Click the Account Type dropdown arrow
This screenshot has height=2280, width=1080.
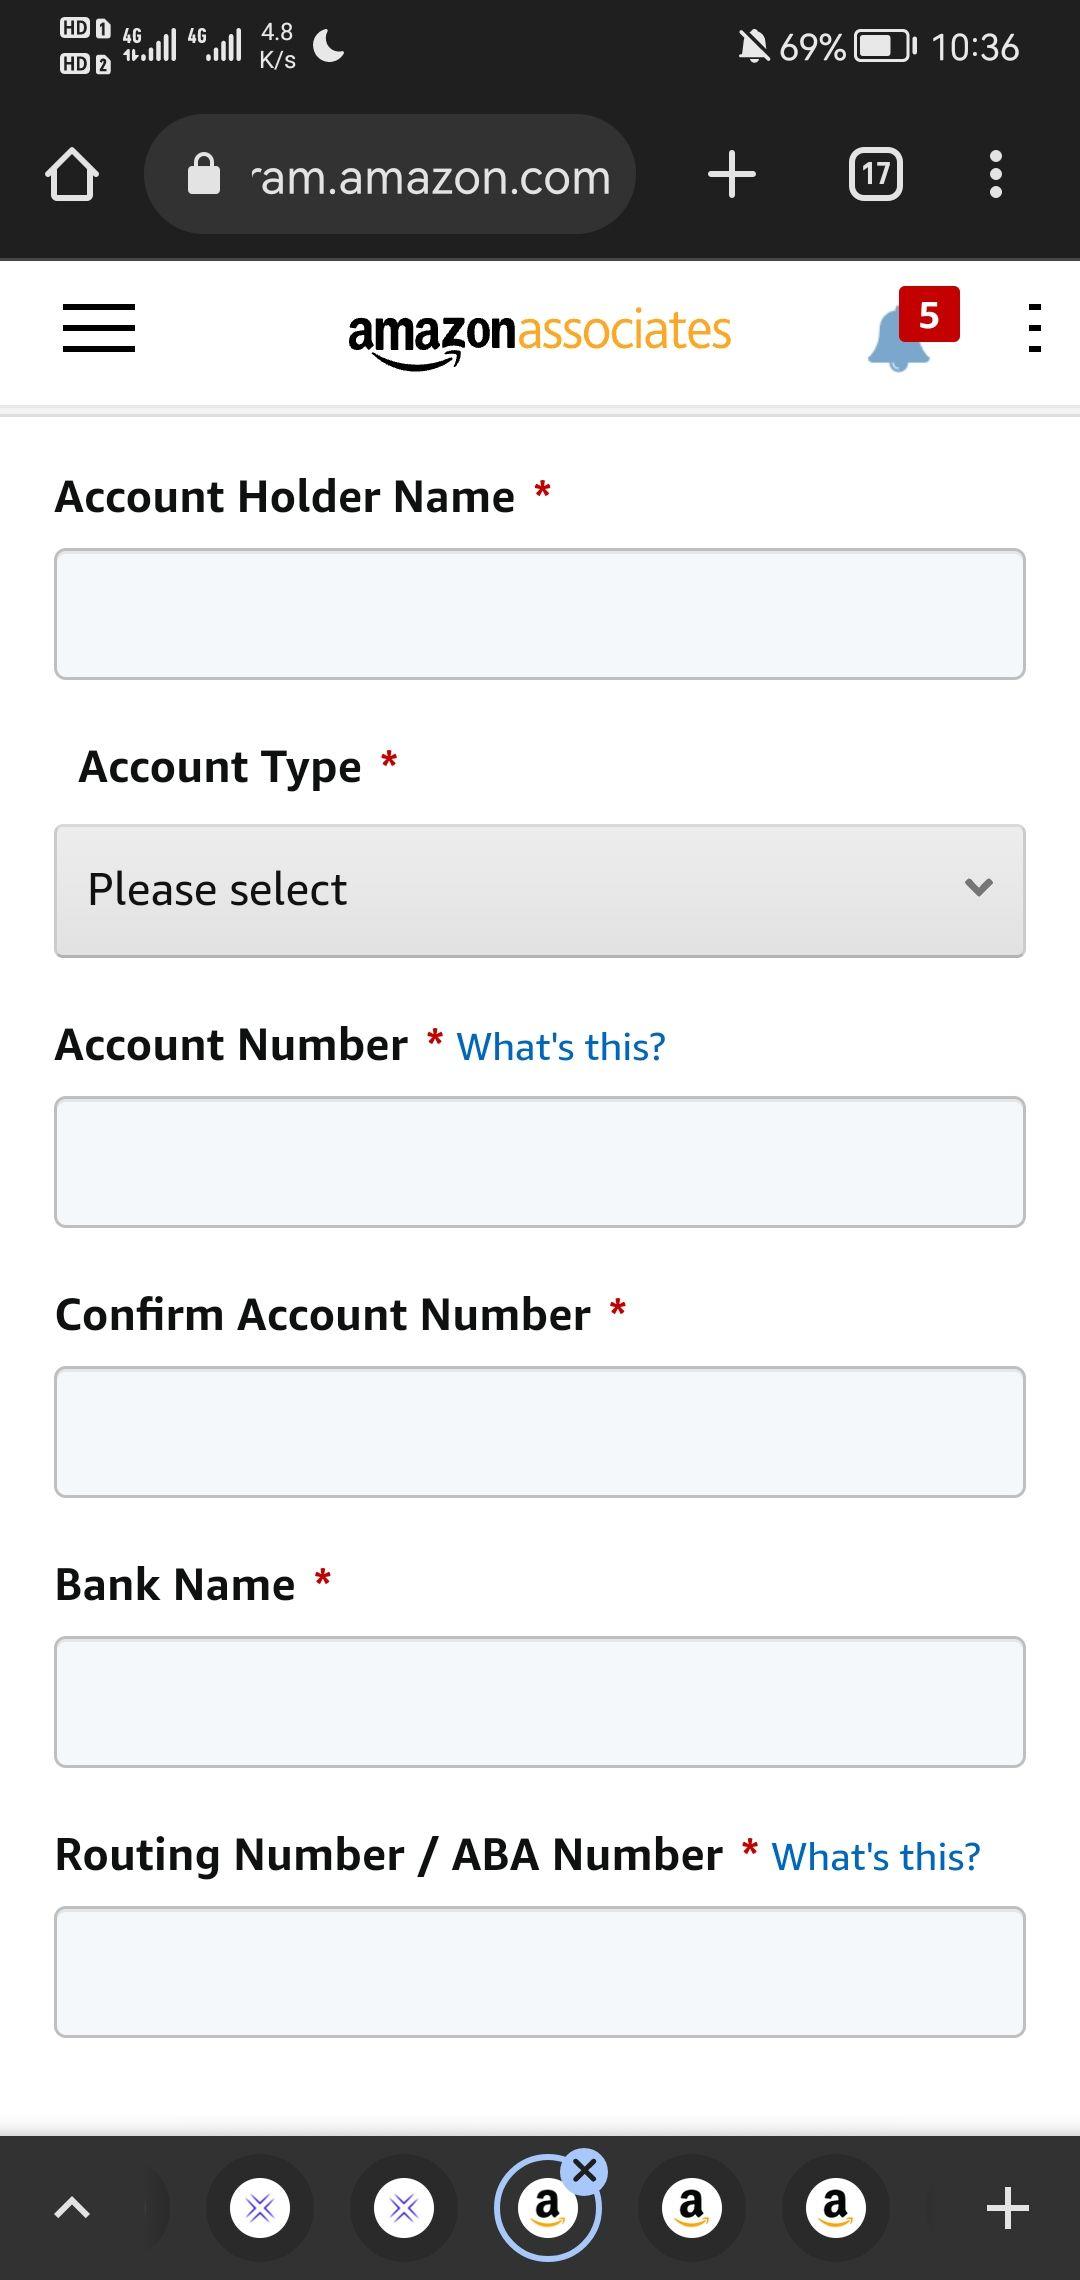(978, 888)
